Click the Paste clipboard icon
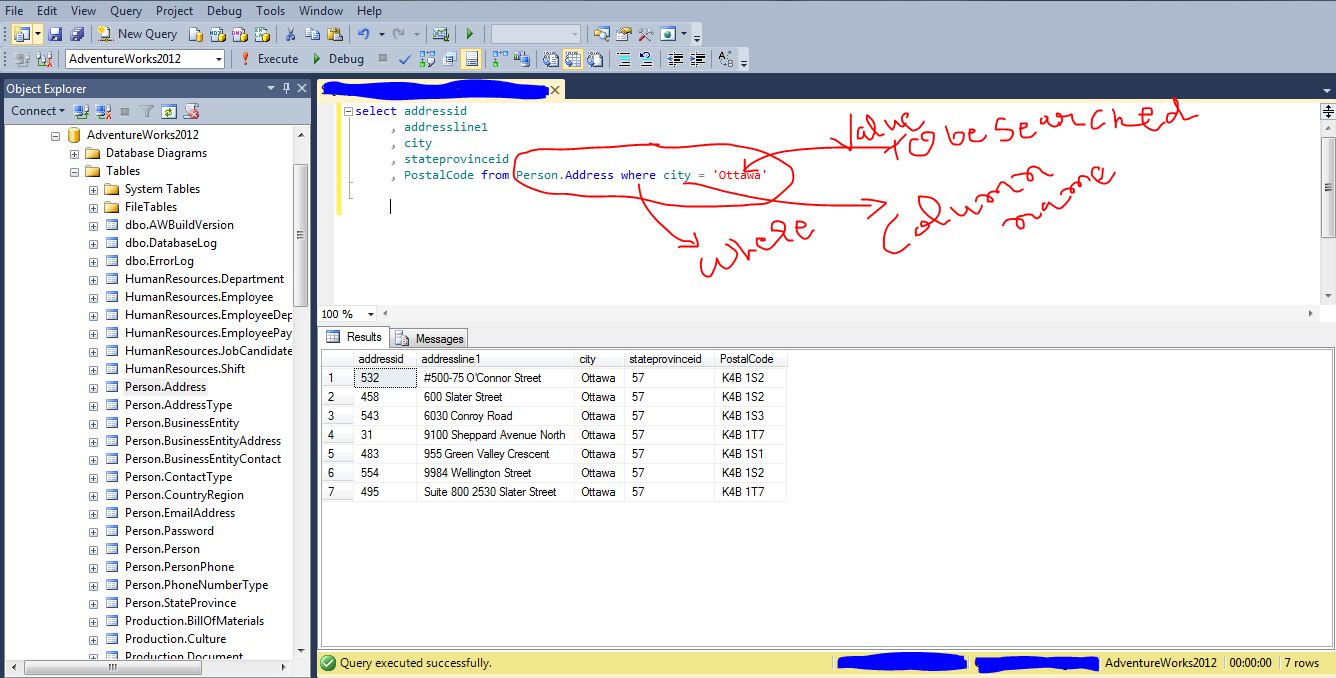1336x678 pixels. click(334, 34)
